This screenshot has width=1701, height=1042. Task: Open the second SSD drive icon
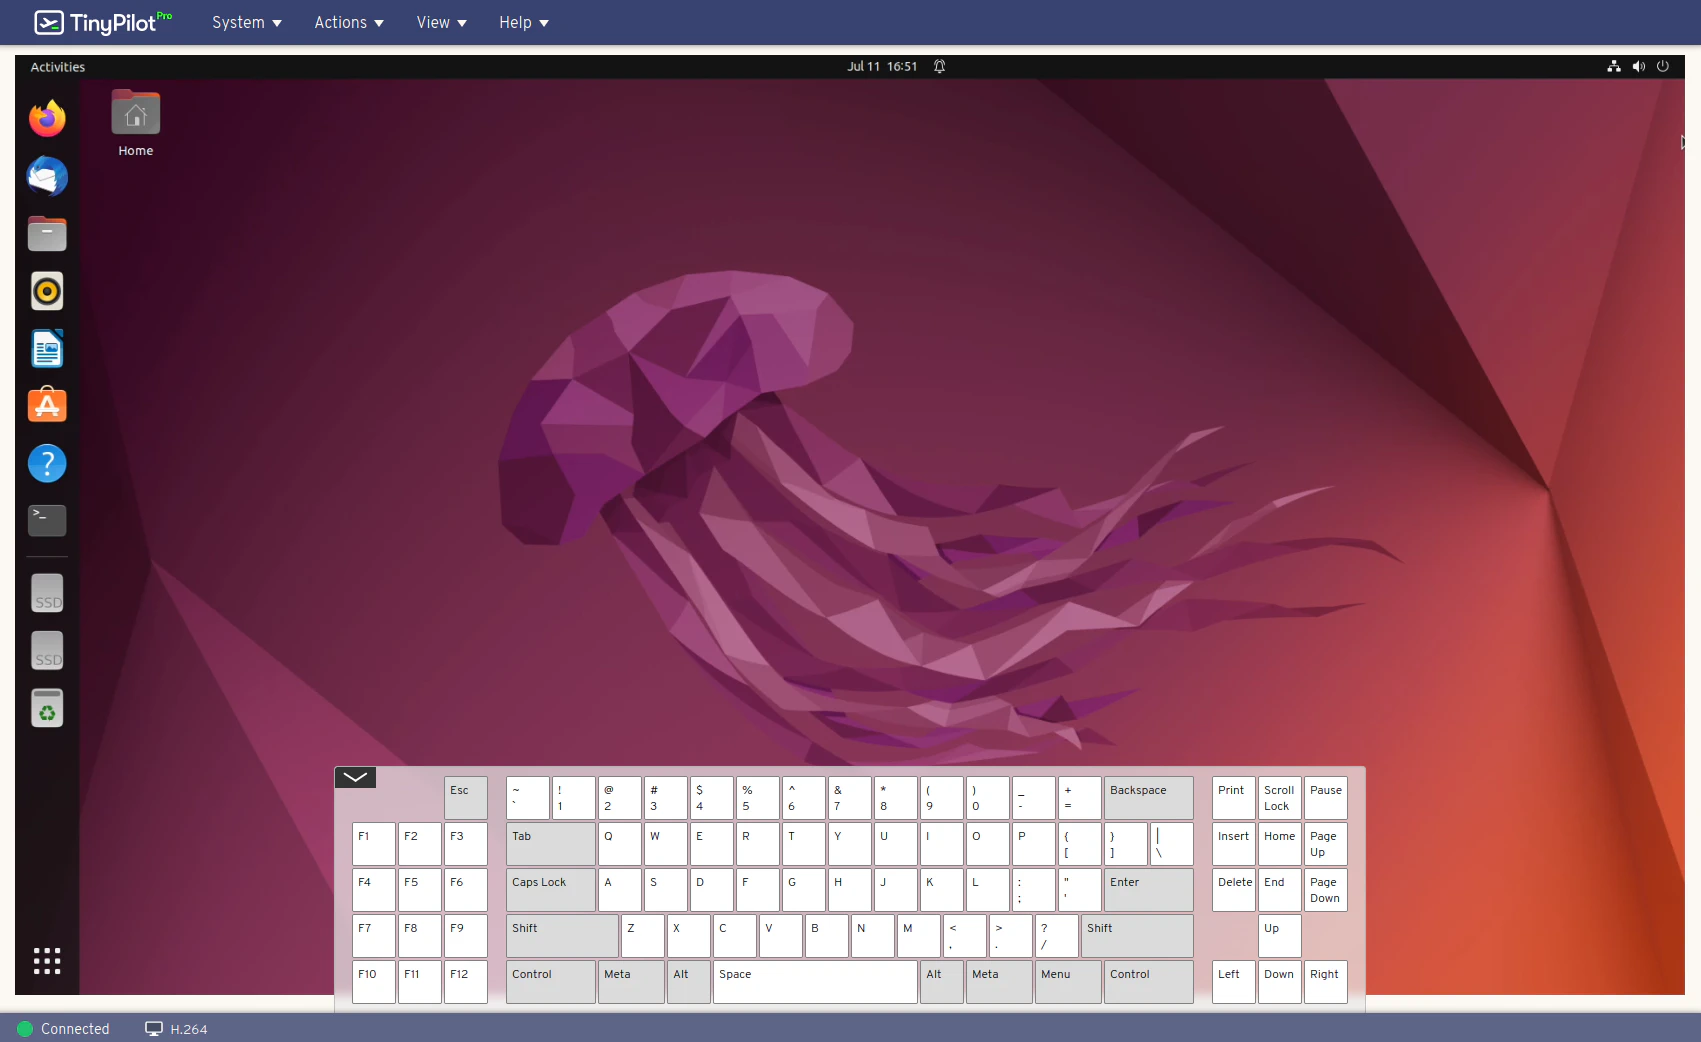[47, 651]
